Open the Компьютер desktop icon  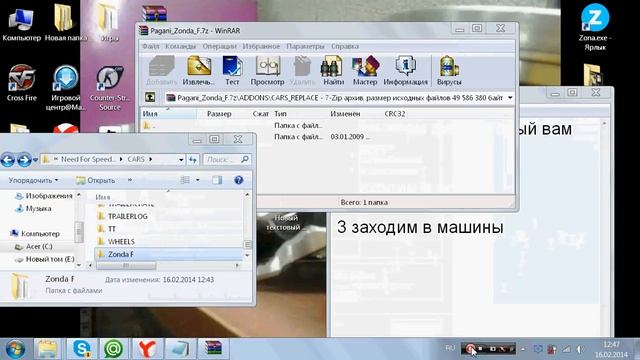click(21, 23)
